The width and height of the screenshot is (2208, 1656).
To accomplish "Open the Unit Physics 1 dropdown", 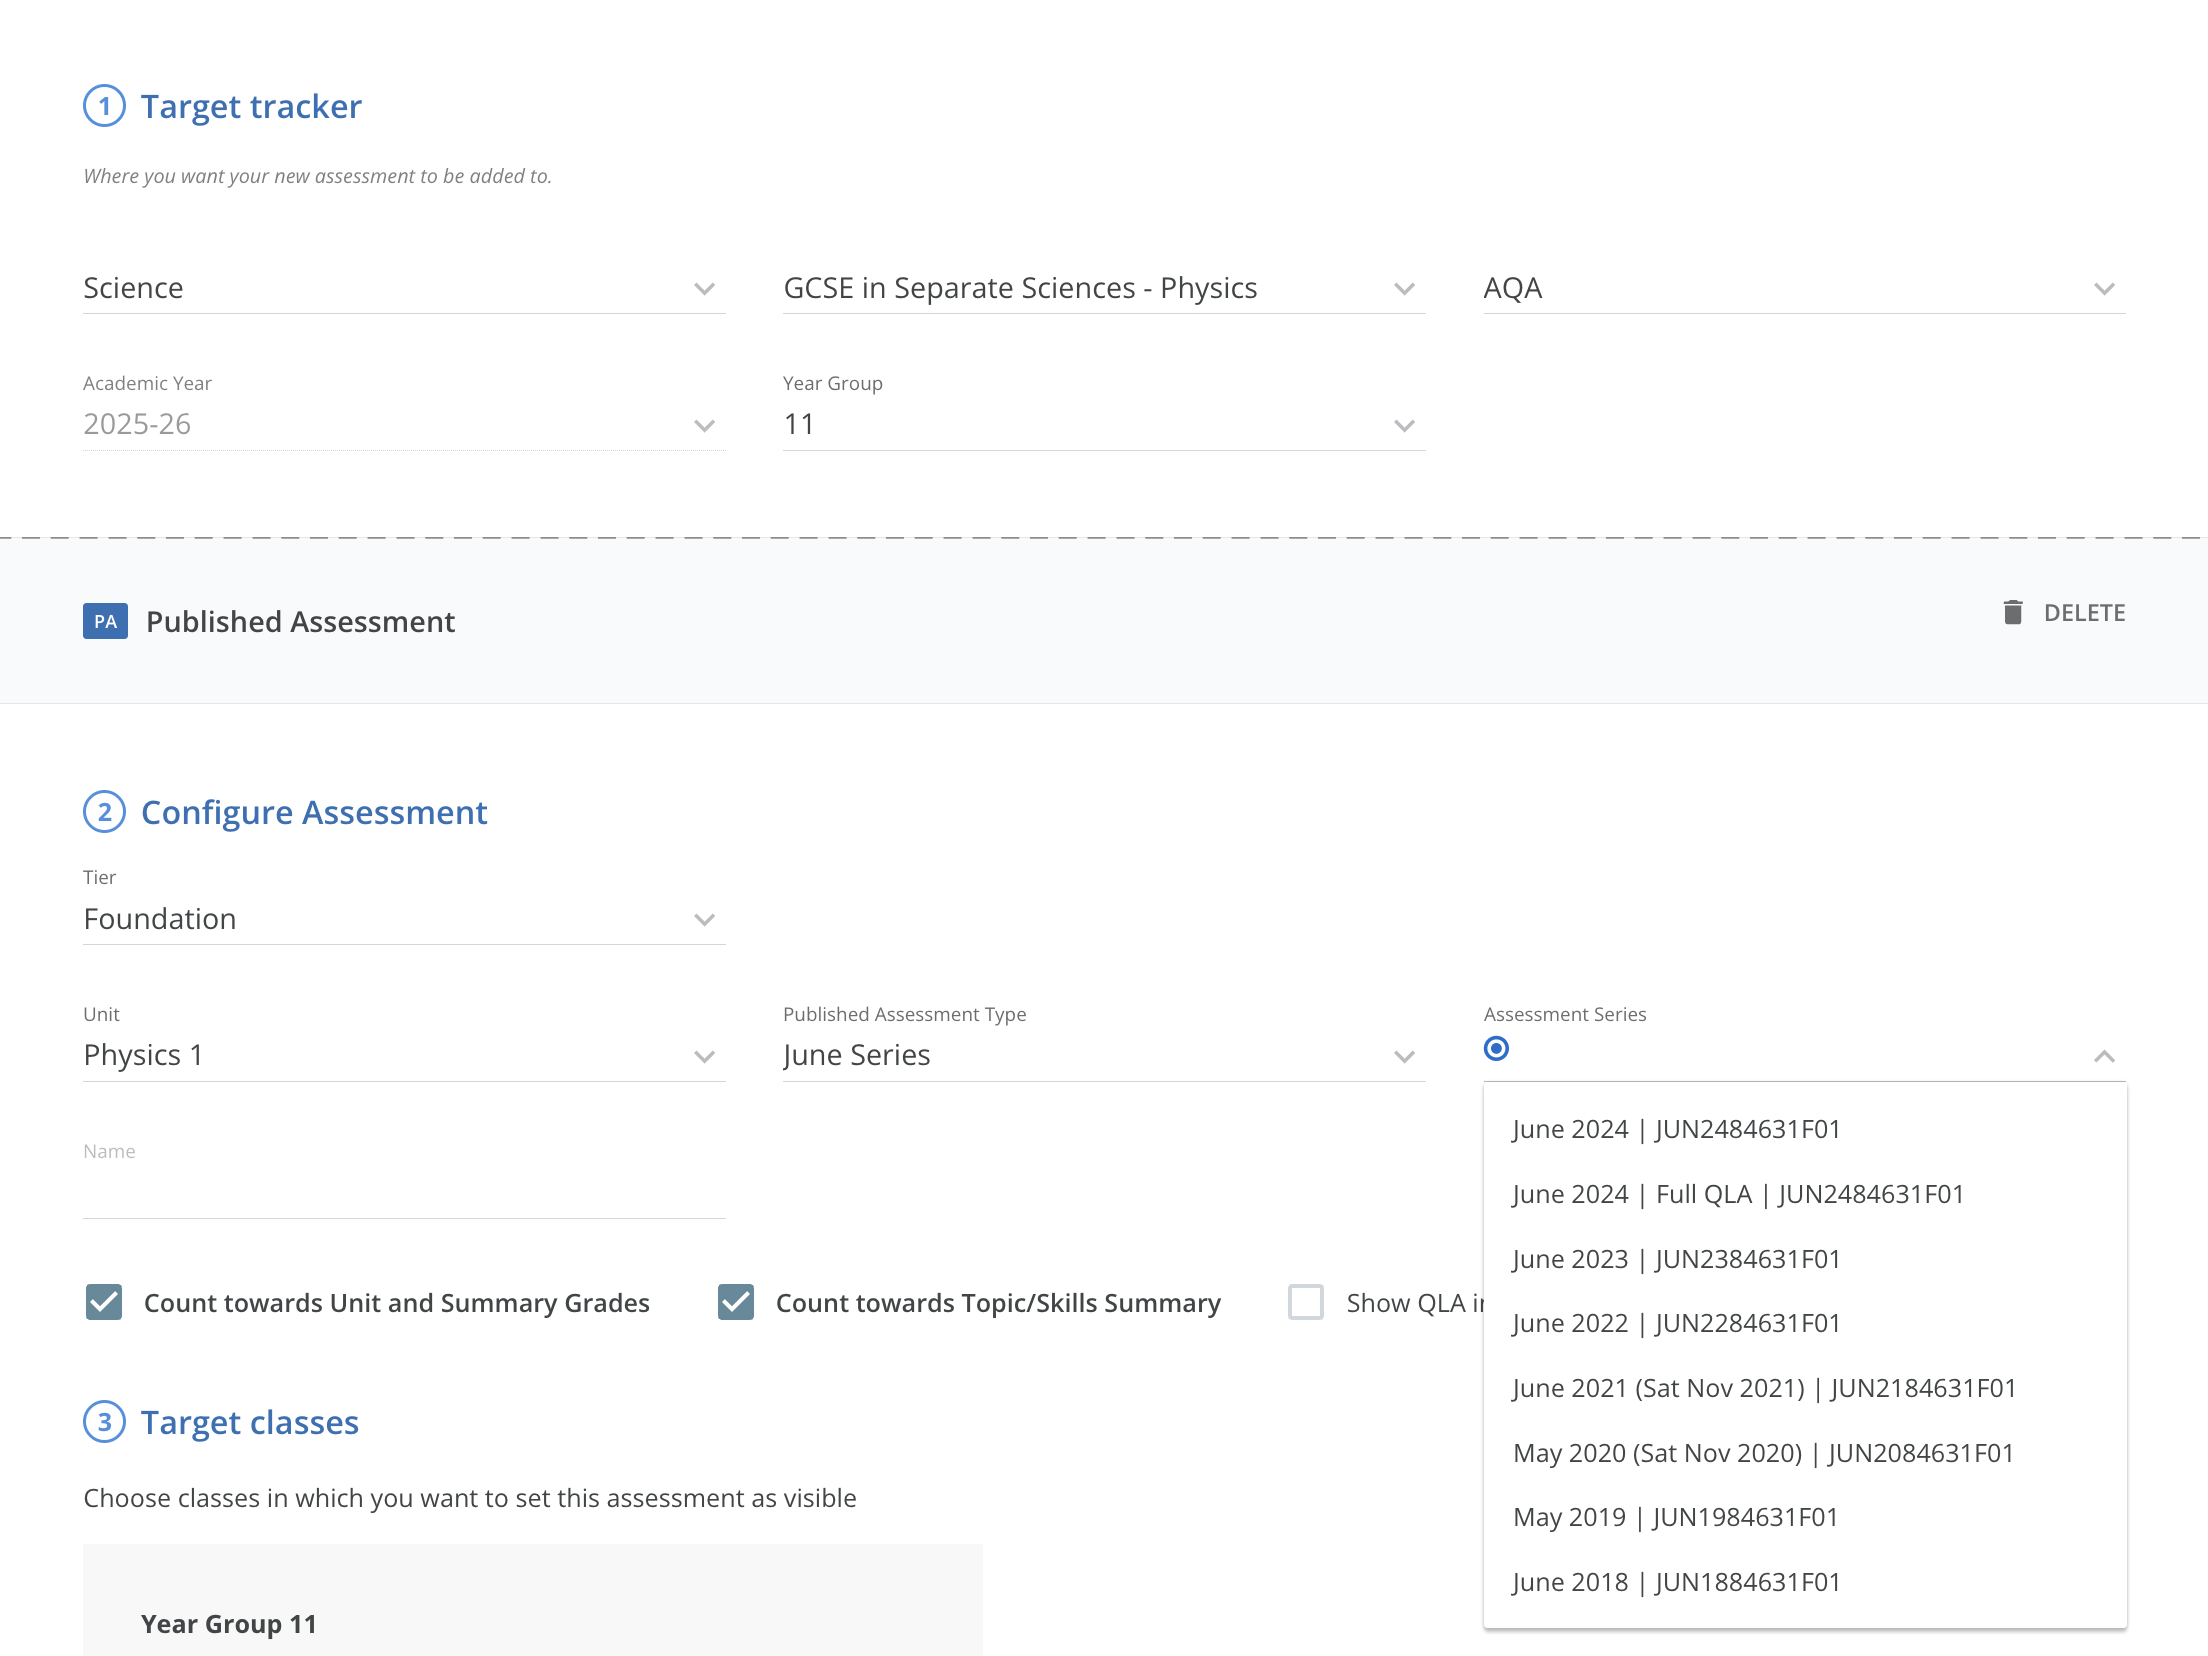I will tap(404, 1055).
